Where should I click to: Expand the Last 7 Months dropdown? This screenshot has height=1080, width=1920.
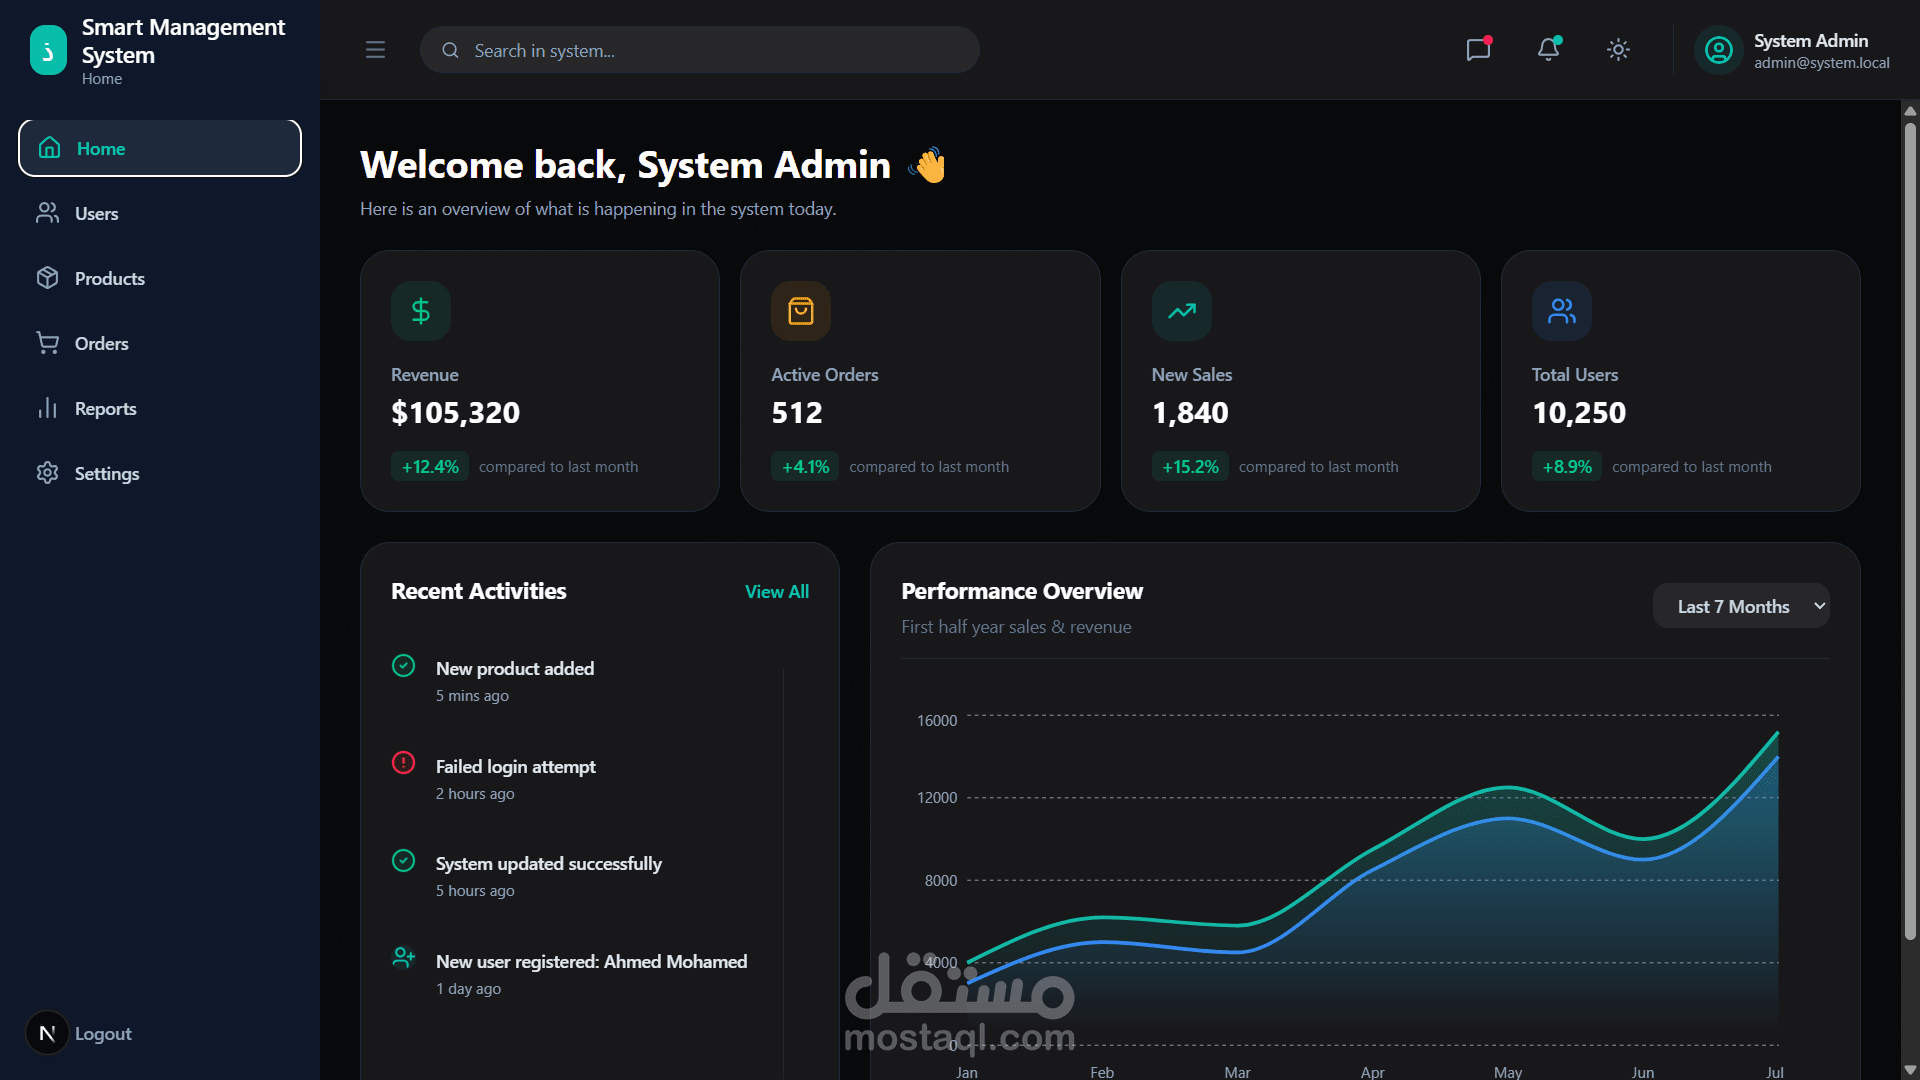tap(1740, 606)
